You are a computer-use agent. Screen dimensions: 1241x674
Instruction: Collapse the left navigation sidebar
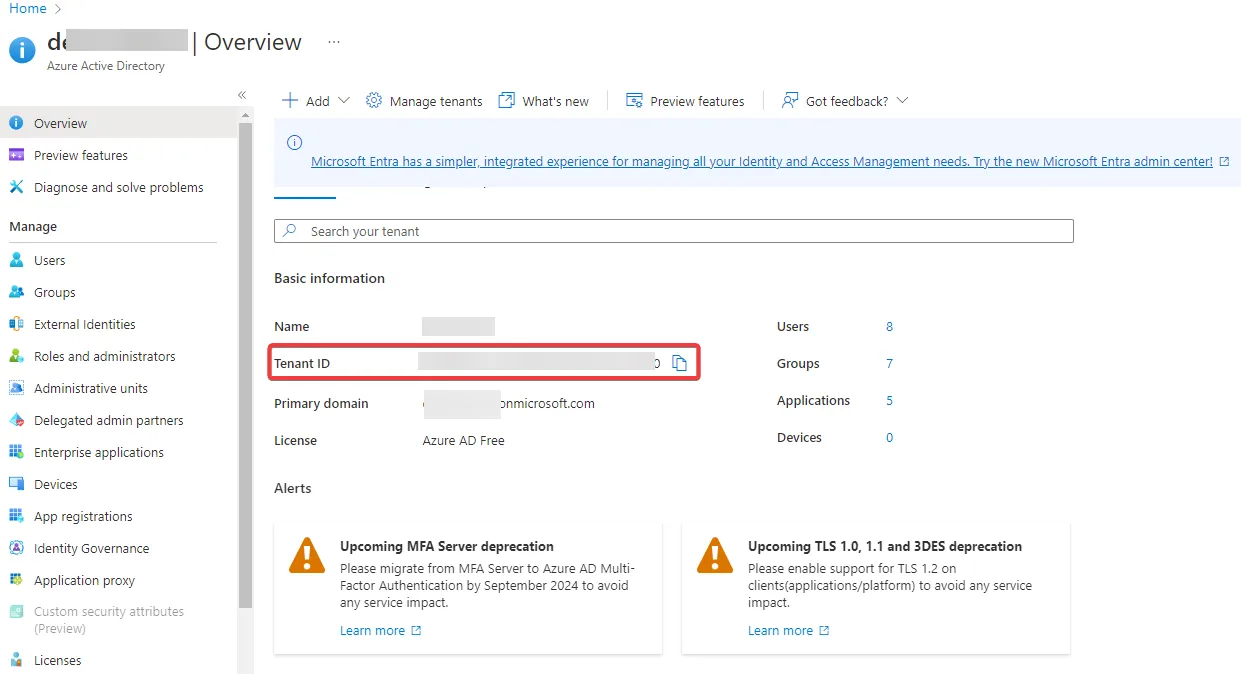pos(242,95)
